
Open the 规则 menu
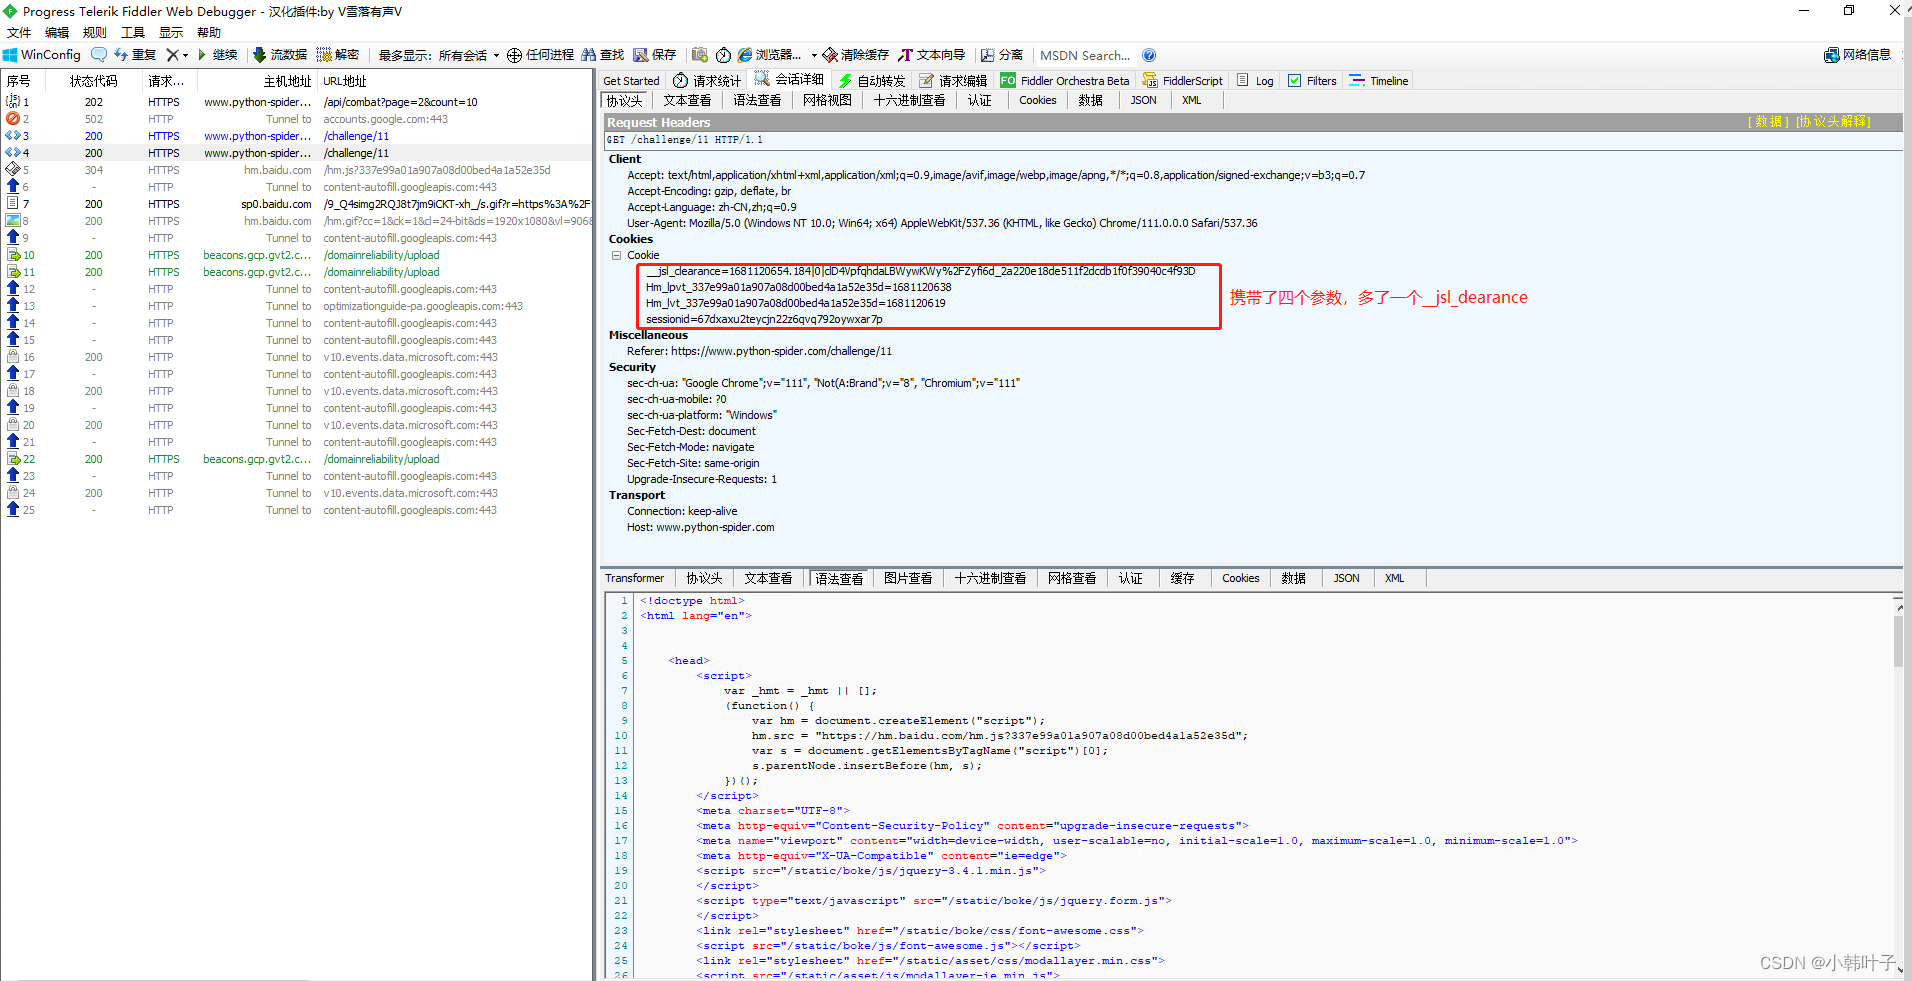[x=95, y=33]
